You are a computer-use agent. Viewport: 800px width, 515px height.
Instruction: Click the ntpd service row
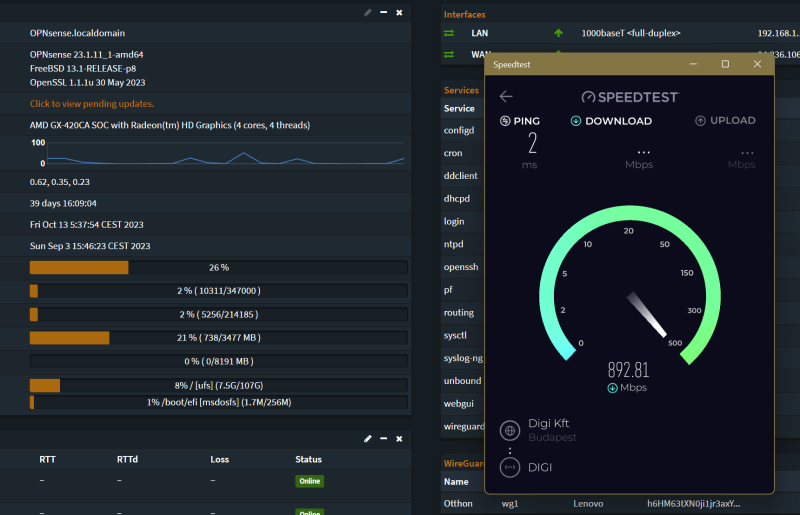pyautogui.click(x=462, y=244)
